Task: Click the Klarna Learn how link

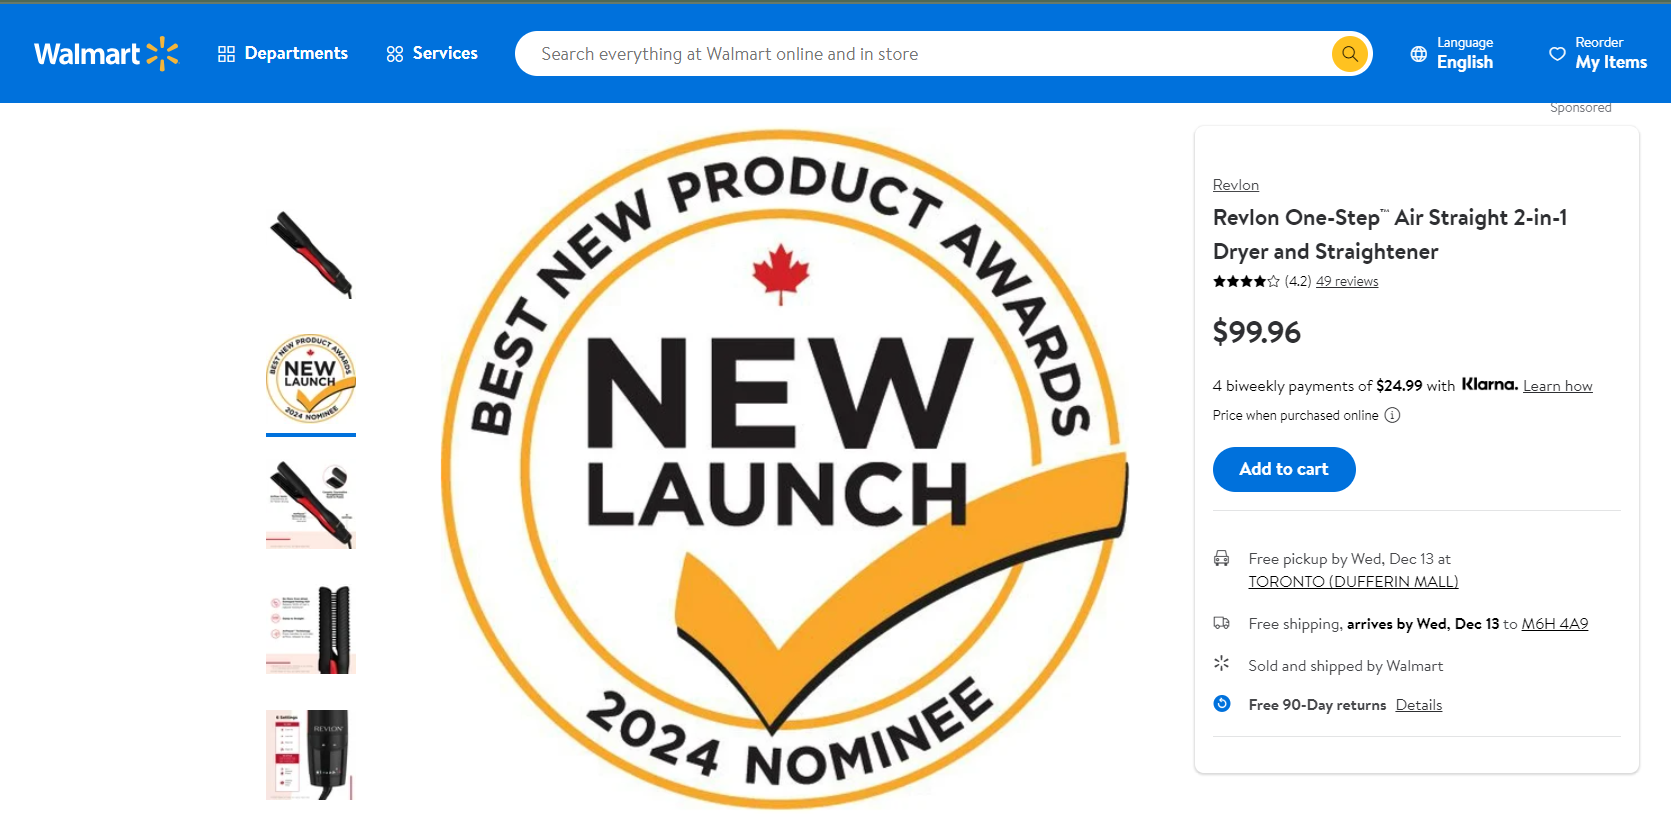Action: (x=1557, y=387)
